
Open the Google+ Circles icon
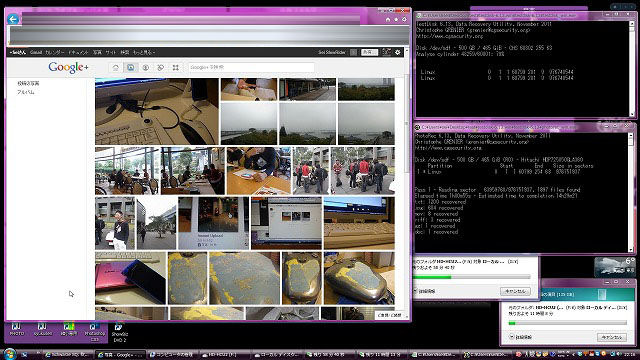click(x=161, y=68)
